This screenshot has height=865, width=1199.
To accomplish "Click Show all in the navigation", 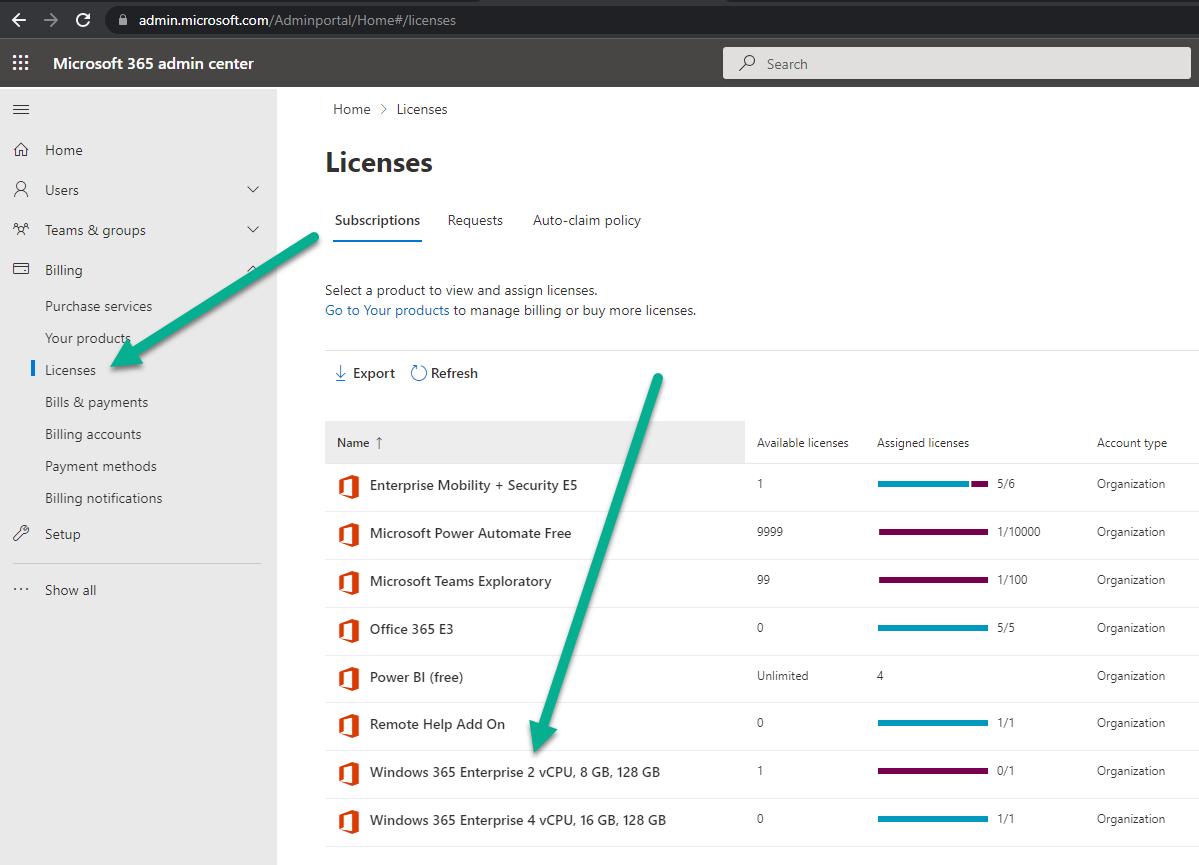I will pos(70,590).
